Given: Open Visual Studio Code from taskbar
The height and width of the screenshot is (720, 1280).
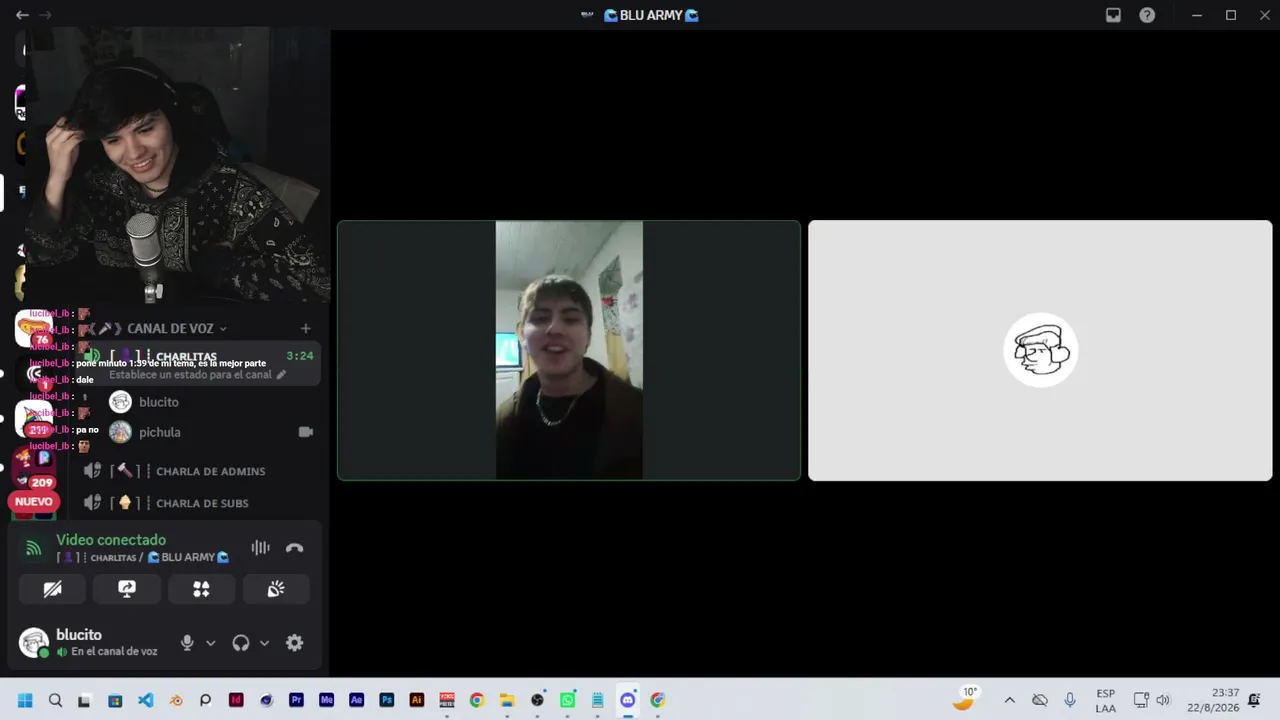Looking at the screenshot, I should (x=146, y=700).
